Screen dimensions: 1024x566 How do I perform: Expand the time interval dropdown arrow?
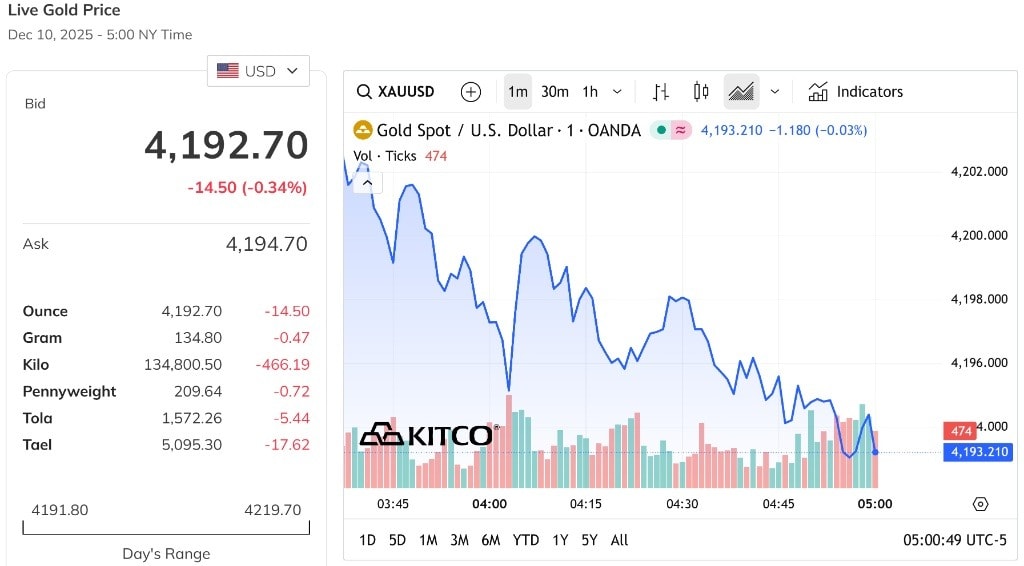tap(617, 92)
